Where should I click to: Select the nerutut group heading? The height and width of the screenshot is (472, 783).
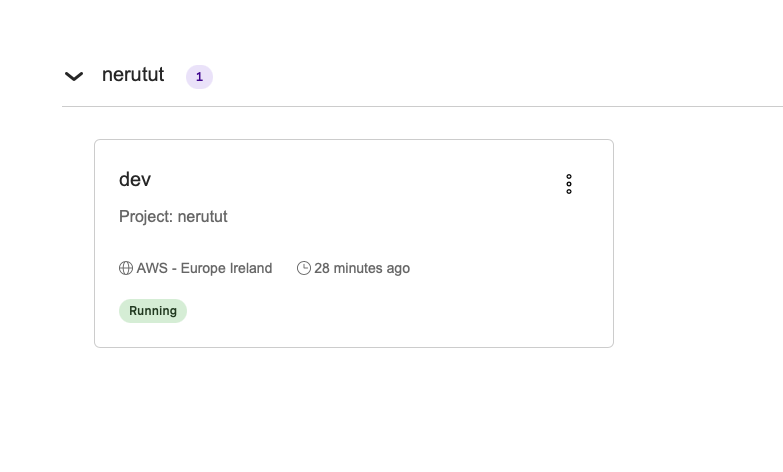coord(133,75)
